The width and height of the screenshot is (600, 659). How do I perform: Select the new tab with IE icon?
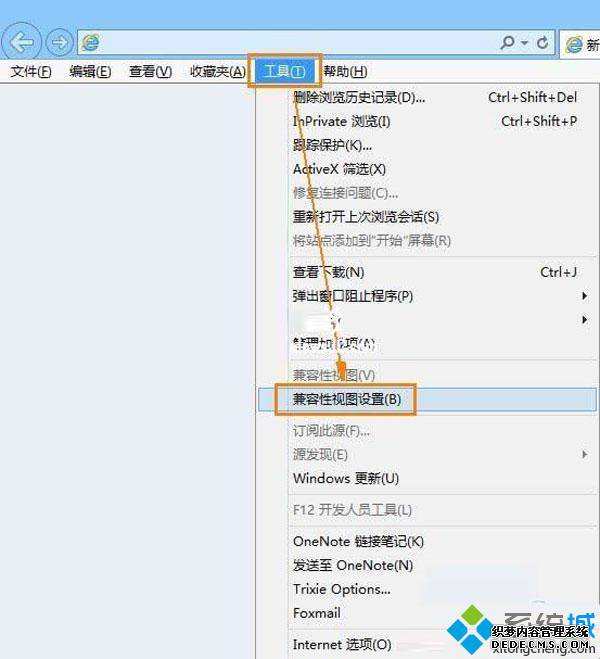582,44
